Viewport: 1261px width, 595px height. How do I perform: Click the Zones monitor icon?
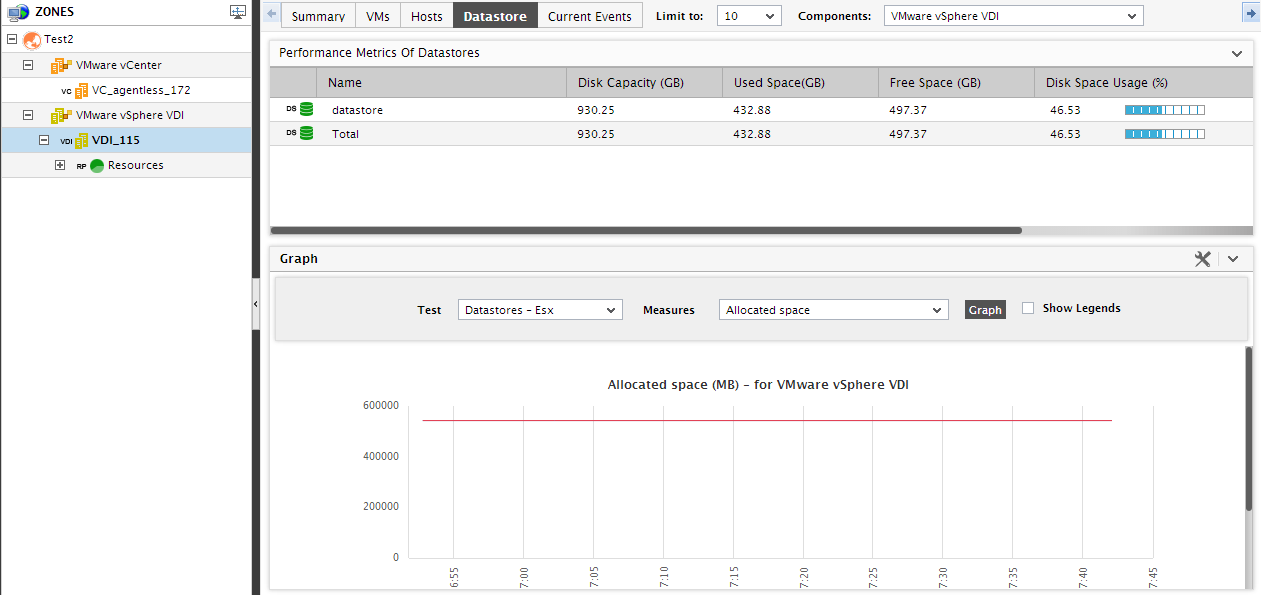click(17, 12)
